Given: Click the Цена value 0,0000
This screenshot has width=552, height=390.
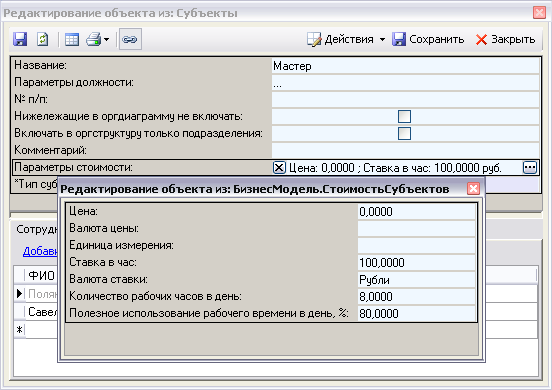Looking at the screenshot, I should pos(416,212).
